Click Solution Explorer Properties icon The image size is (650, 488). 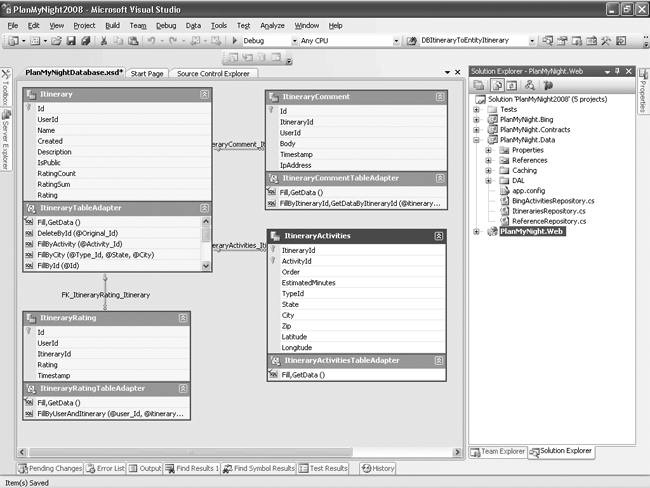479,85
